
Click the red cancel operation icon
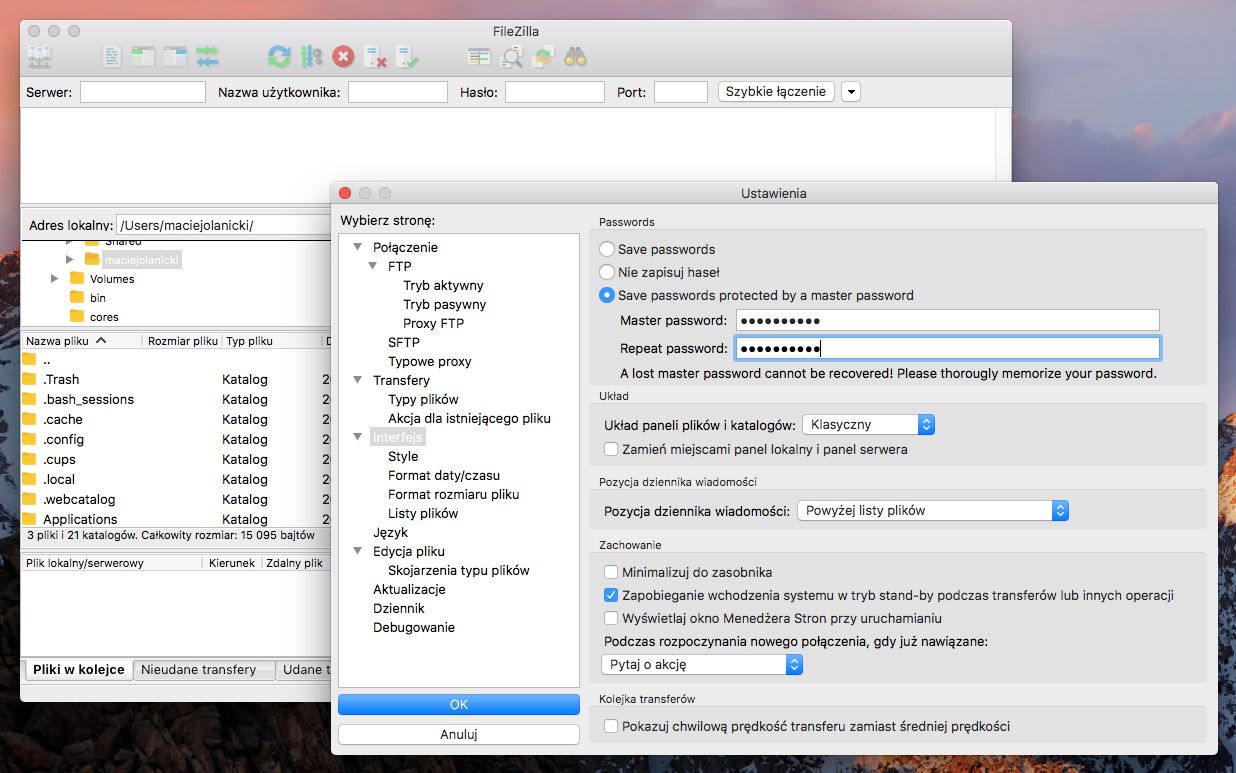pos(343,57)
